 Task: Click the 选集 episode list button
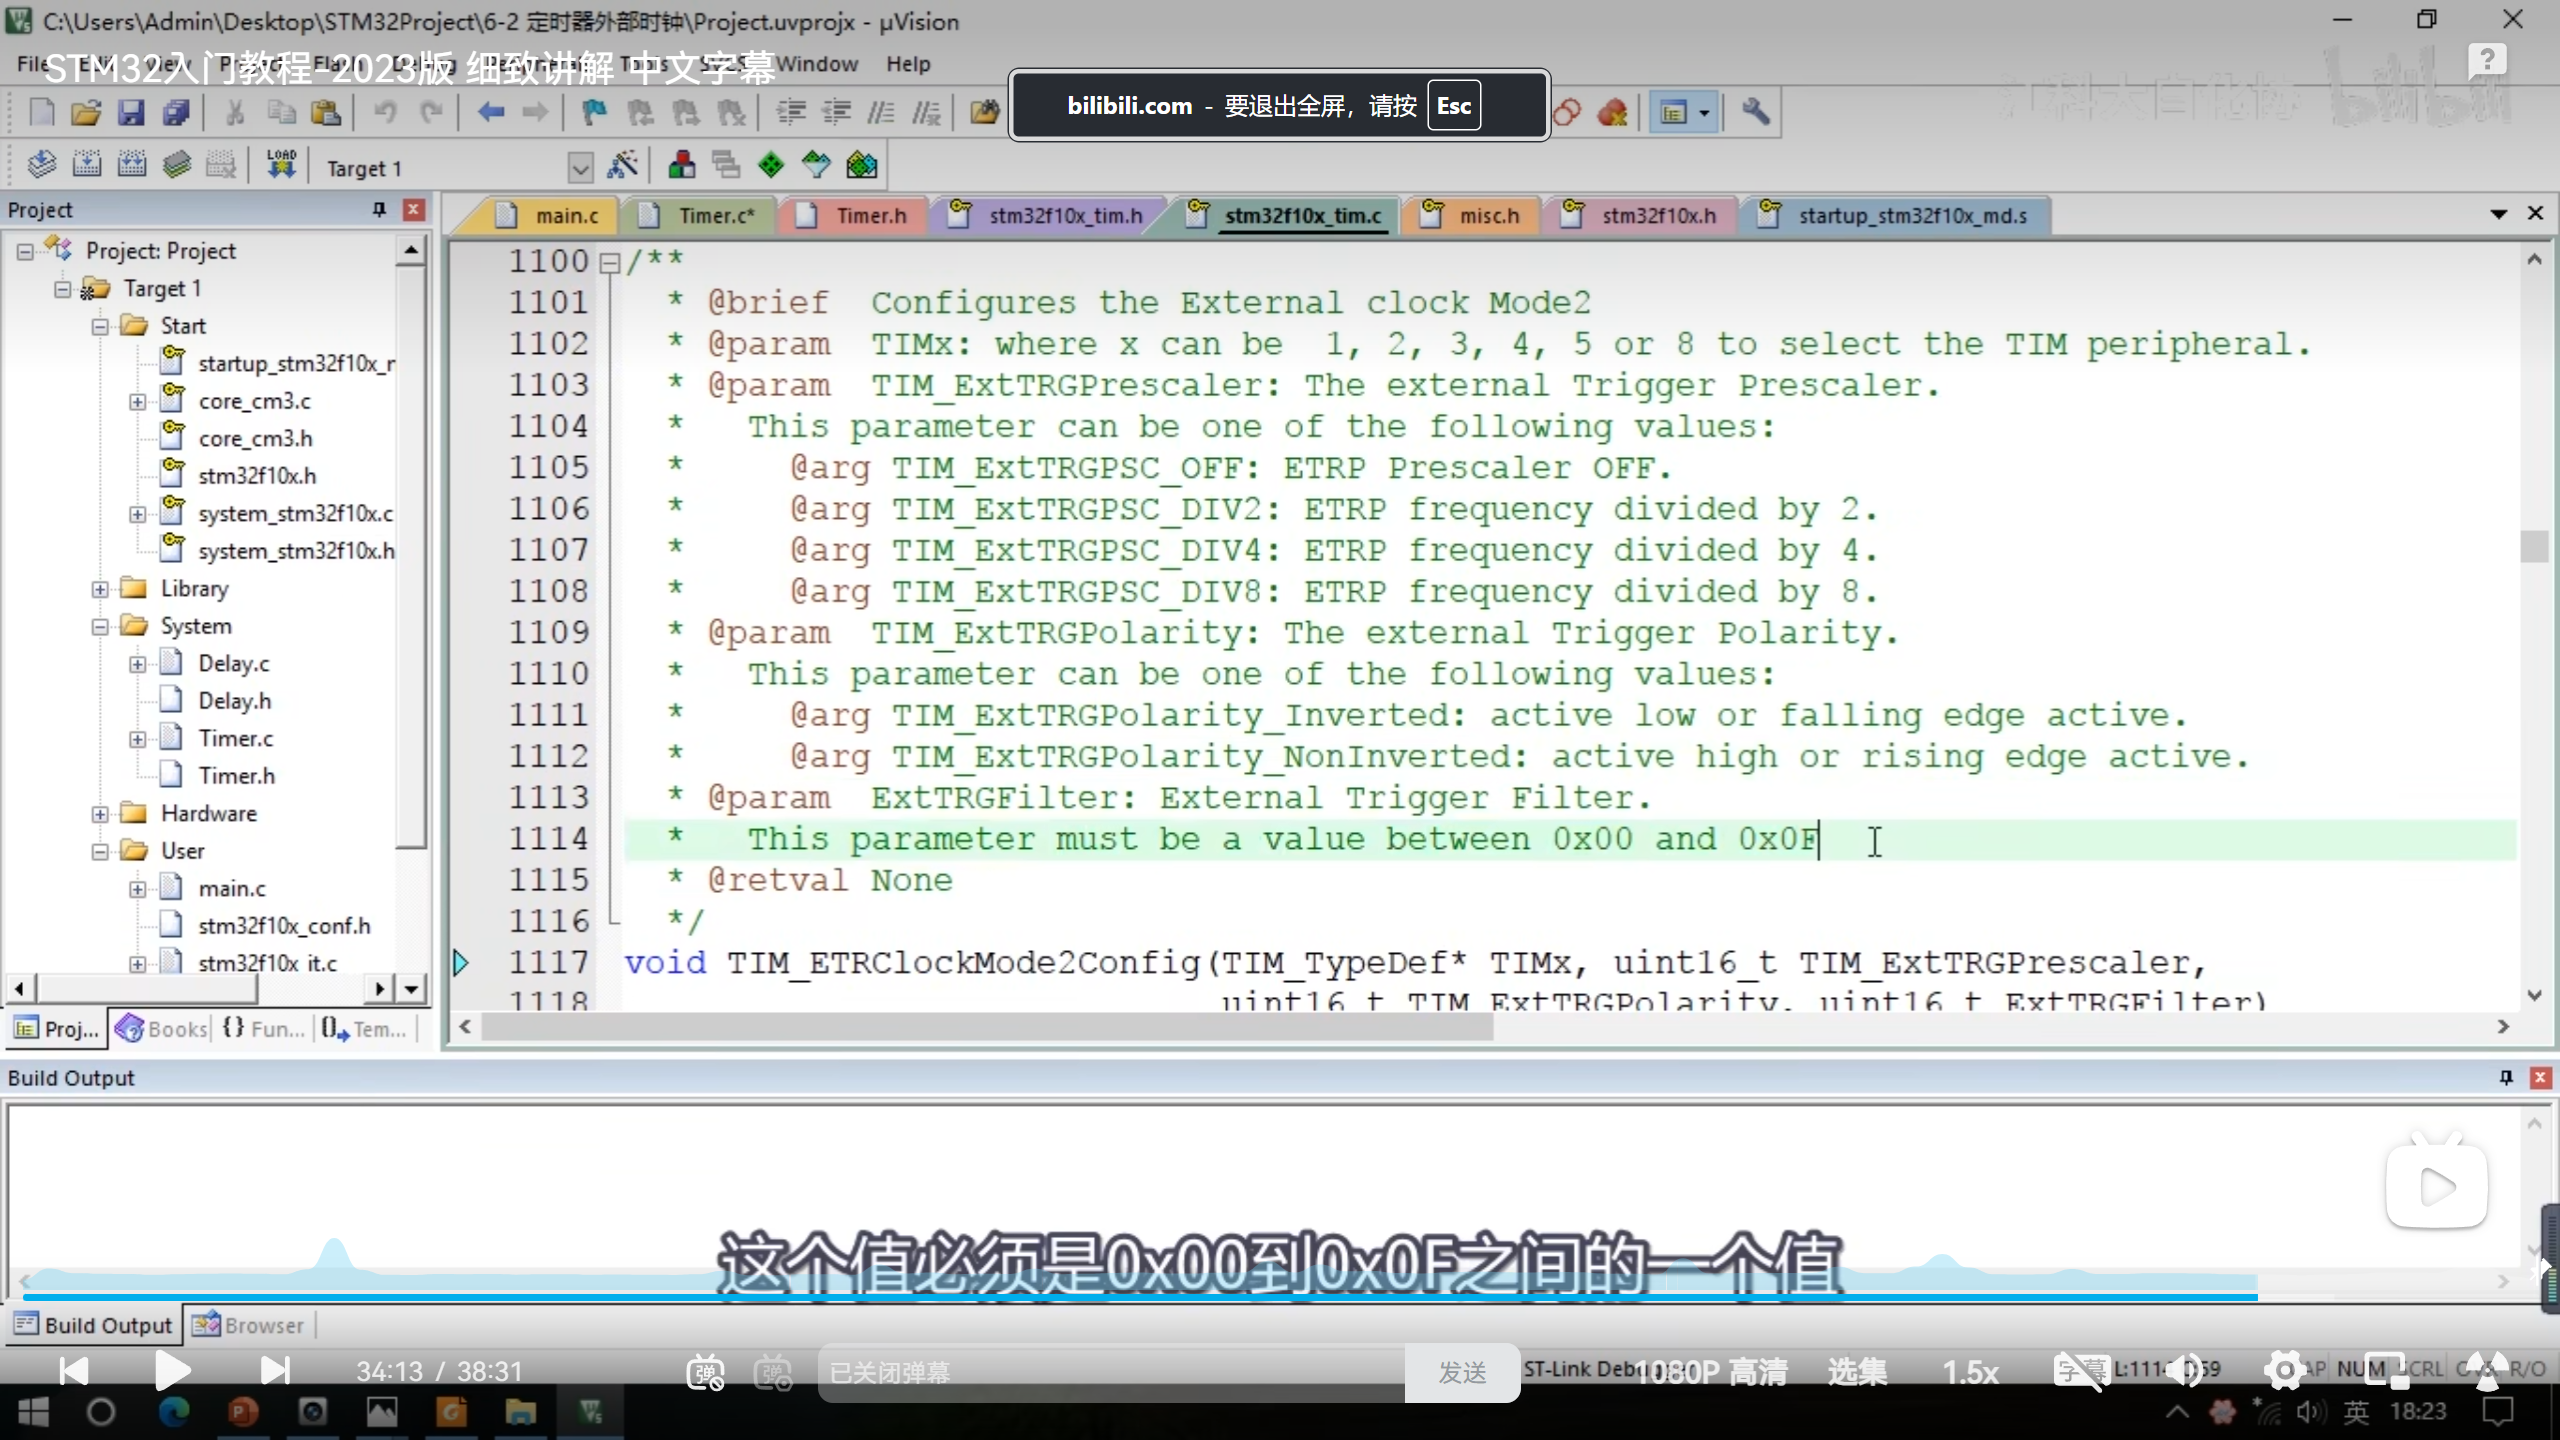pyautogui.click(x=1857, y=1372)
